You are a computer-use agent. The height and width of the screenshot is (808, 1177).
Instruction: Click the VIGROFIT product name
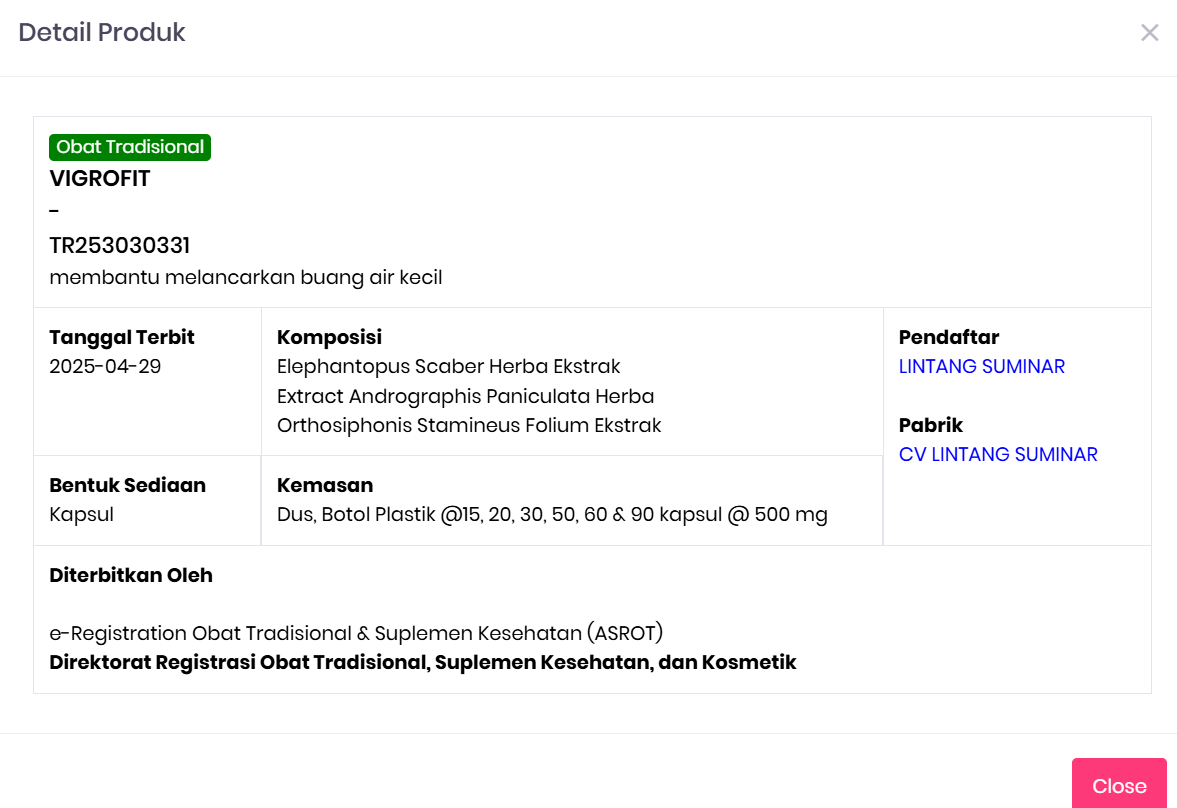[x=100, y=179]
